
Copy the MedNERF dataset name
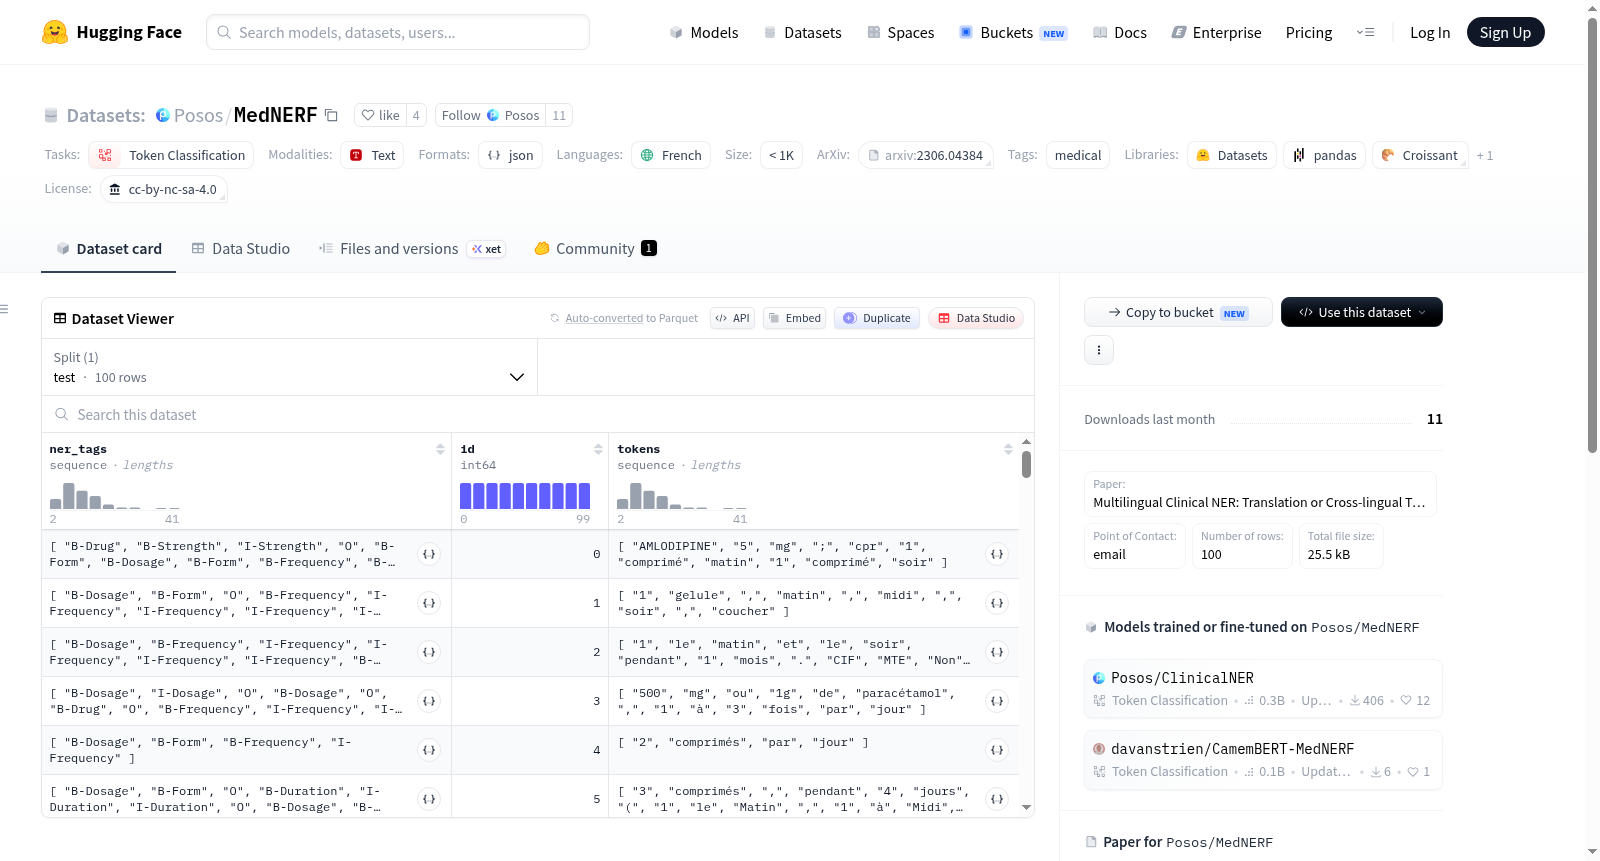click(x=331, y=115)
